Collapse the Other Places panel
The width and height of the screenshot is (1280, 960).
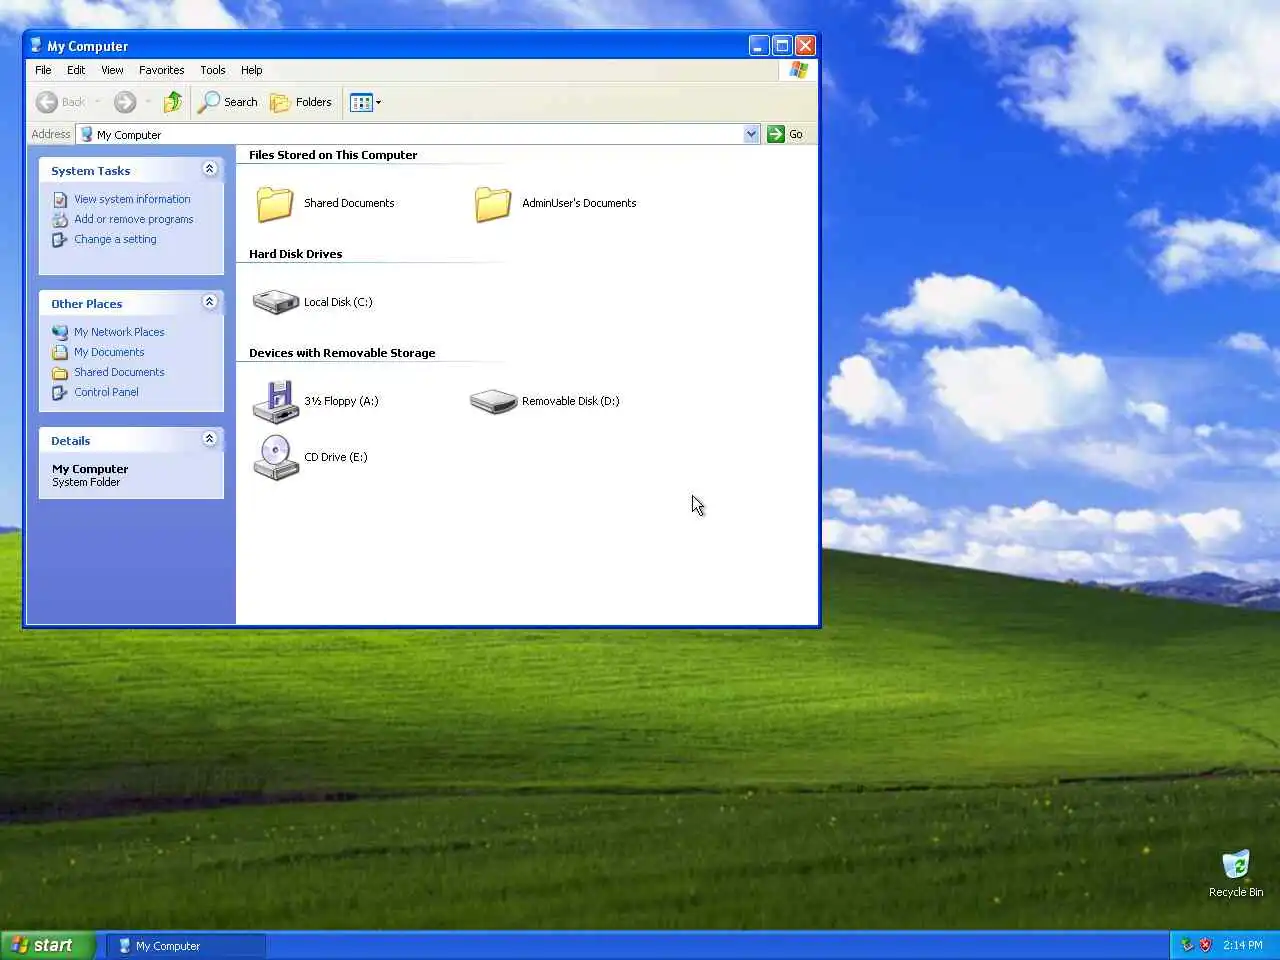[x=209, y=302]
